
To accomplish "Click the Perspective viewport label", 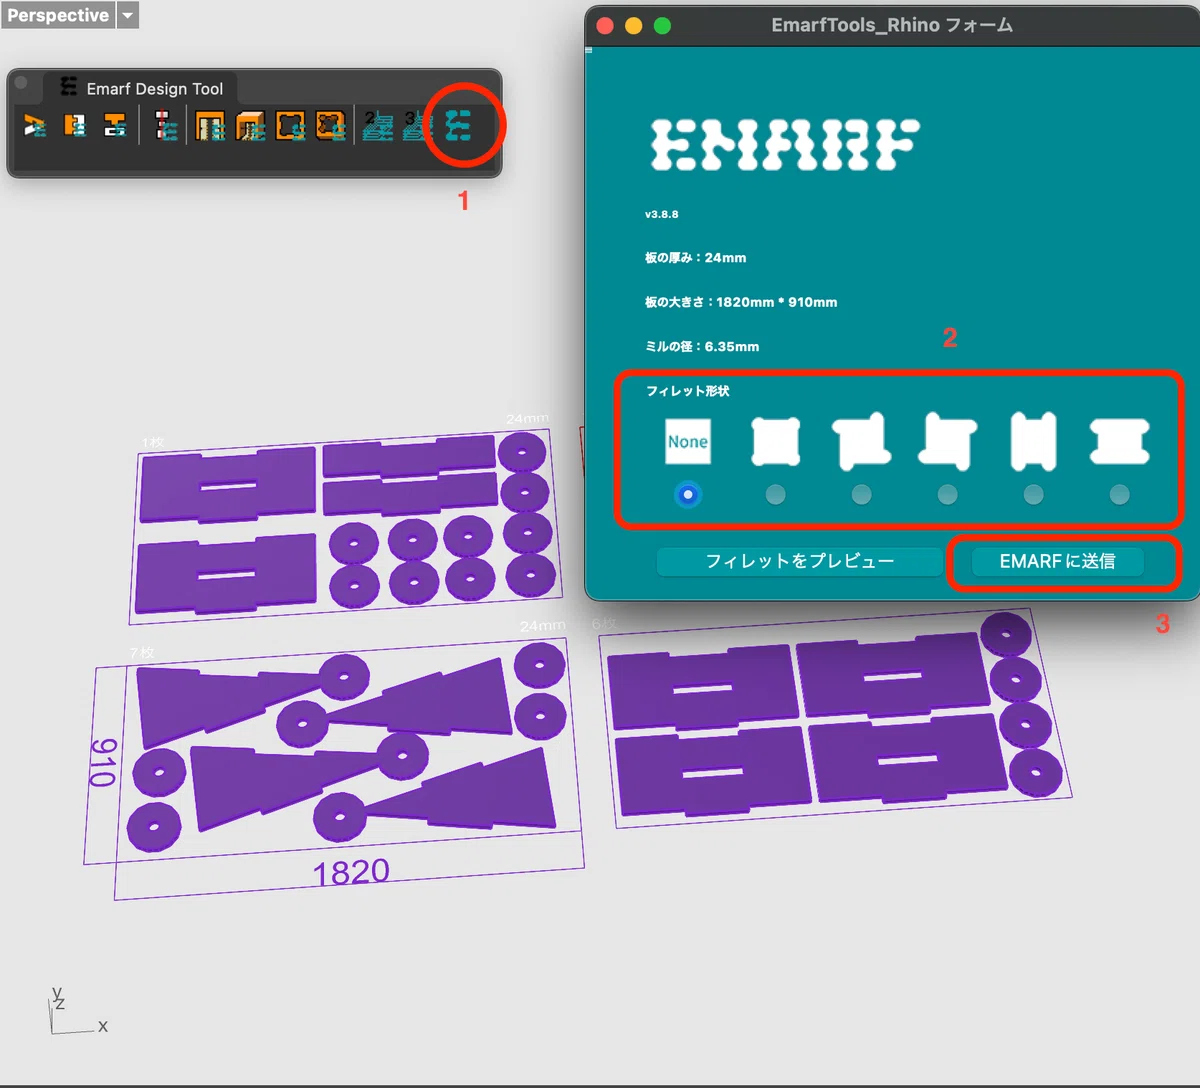I will [57, 15].
